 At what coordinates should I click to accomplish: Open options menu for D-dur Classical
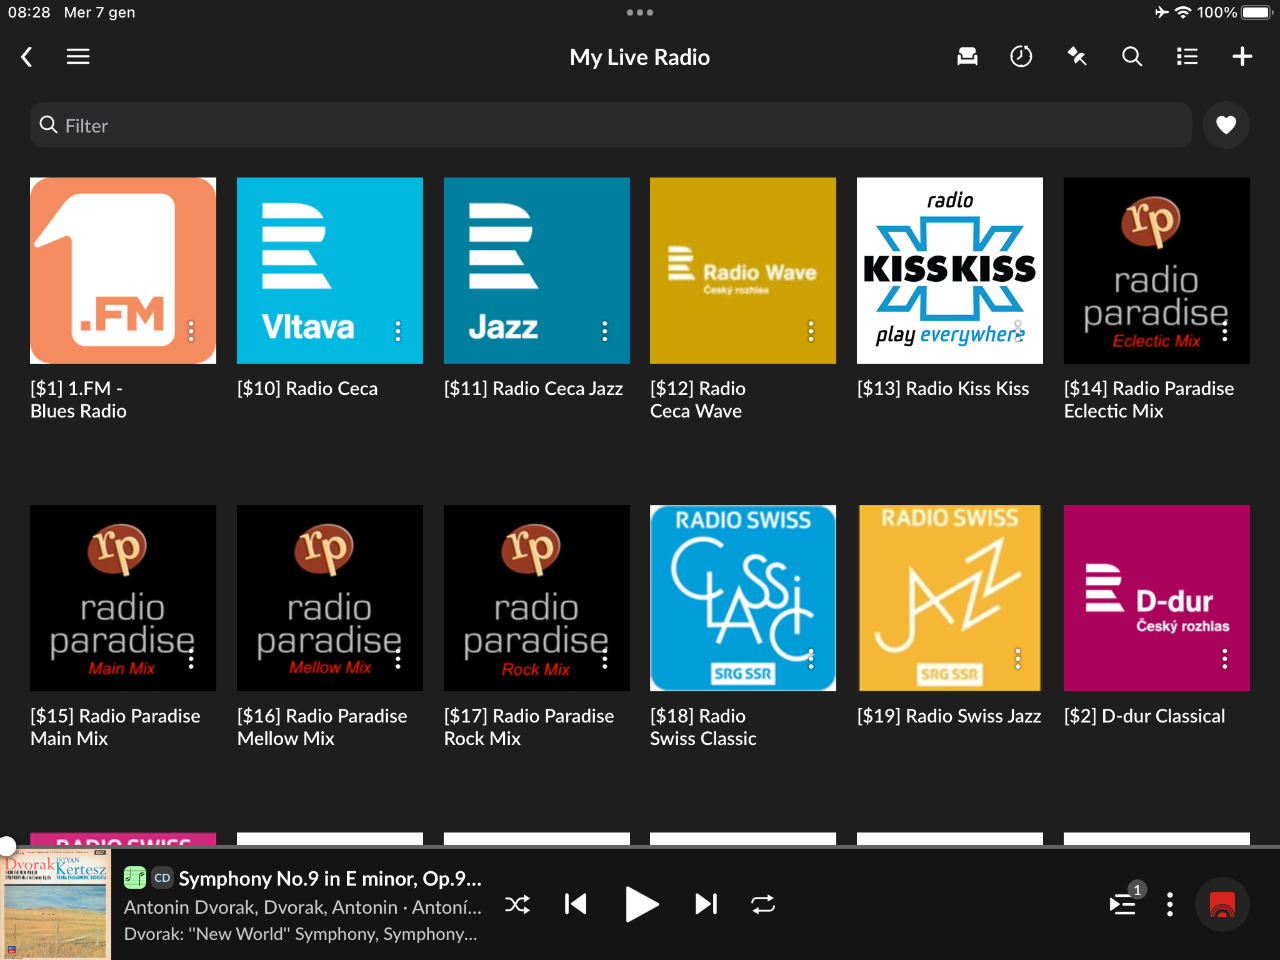(1225, 659)
